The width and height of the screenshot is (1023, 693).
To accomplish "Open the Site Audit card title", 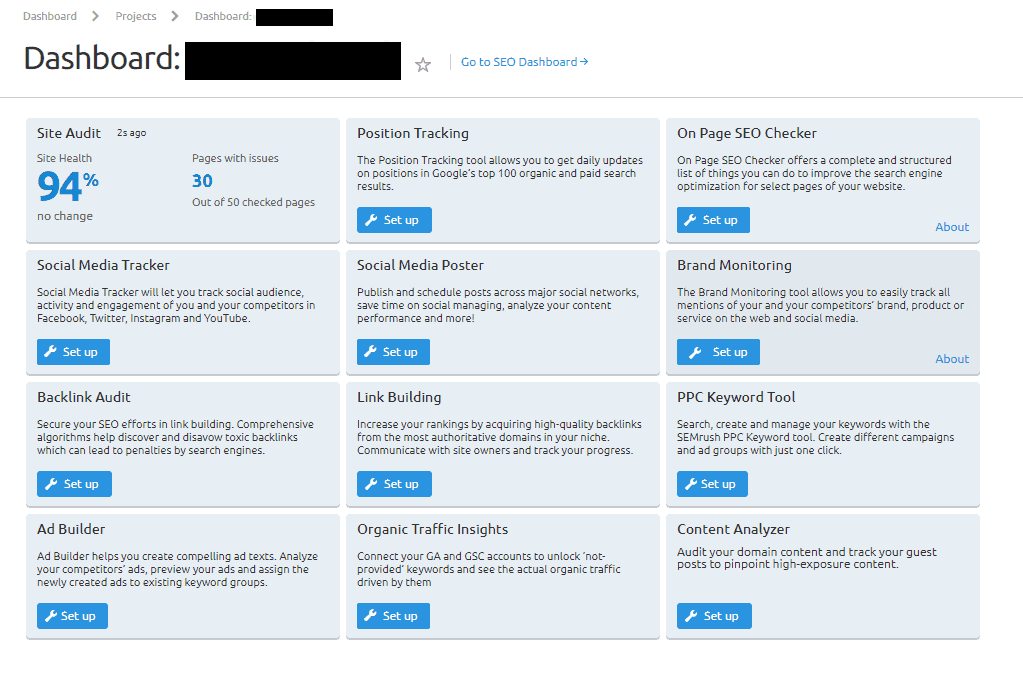I will 69,133.
